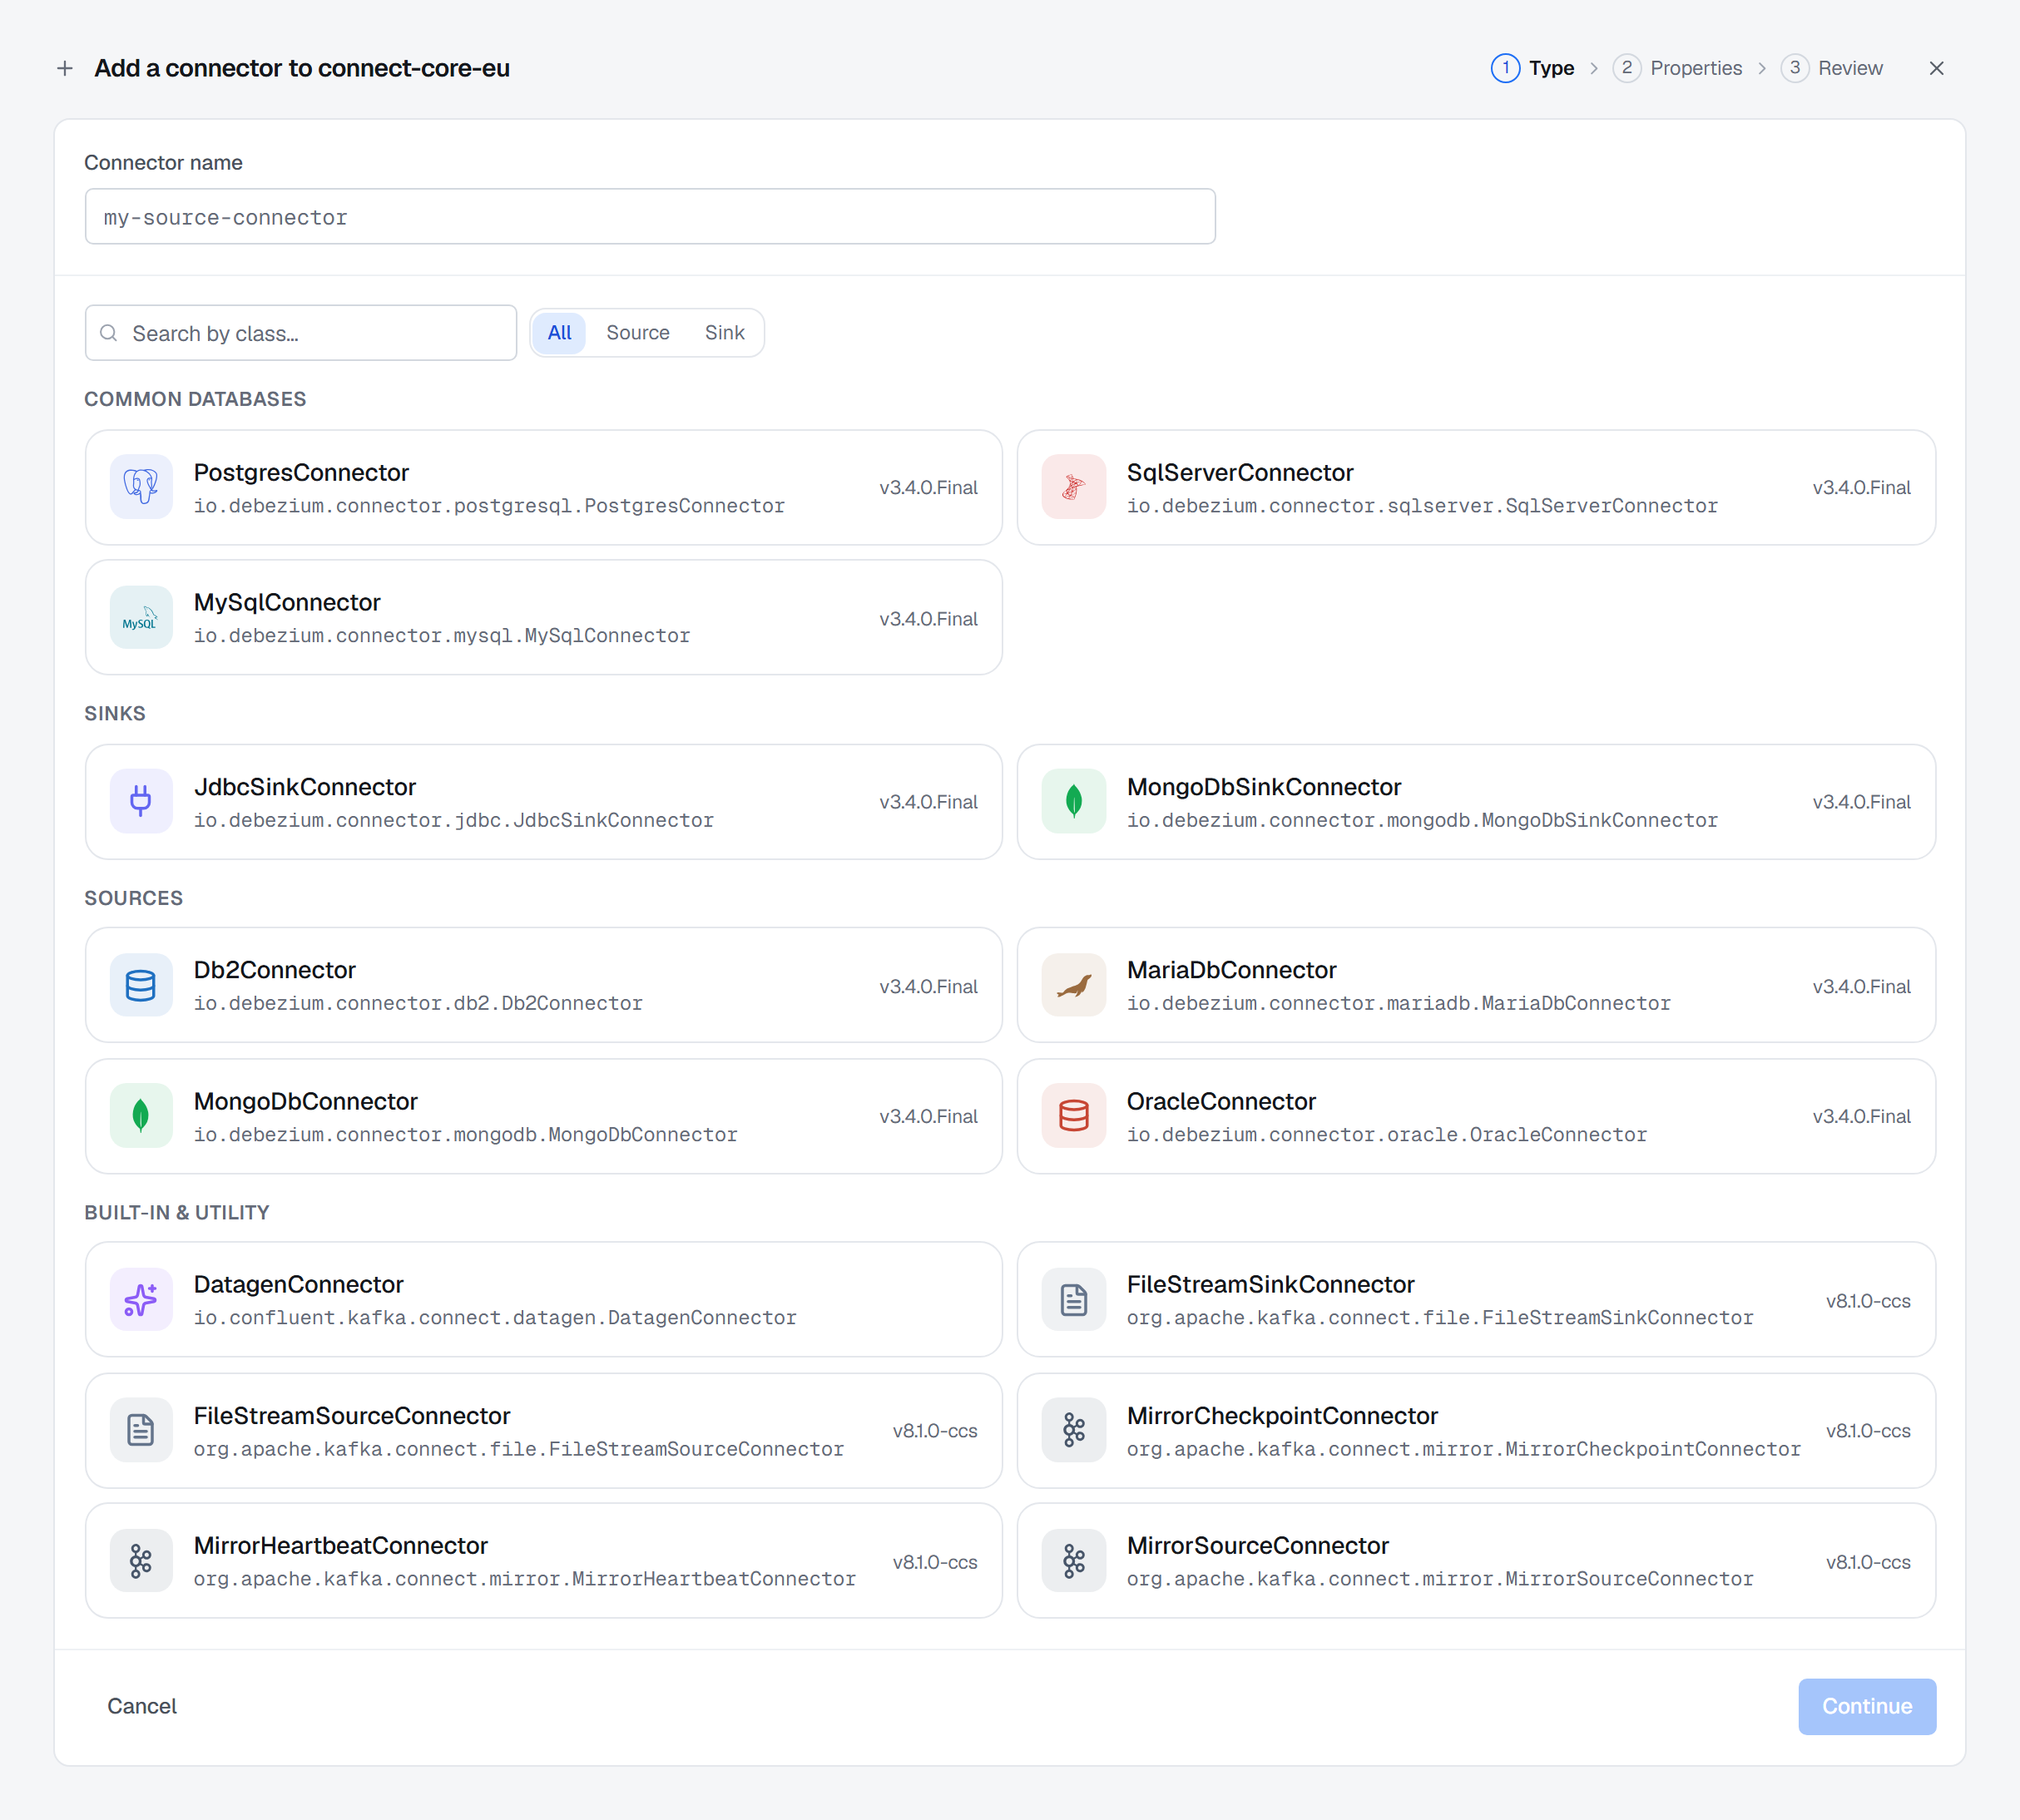Select the MirrorCheckpointConnector title text
The image size is (2020, 1820).
tap(1282, 1416)
